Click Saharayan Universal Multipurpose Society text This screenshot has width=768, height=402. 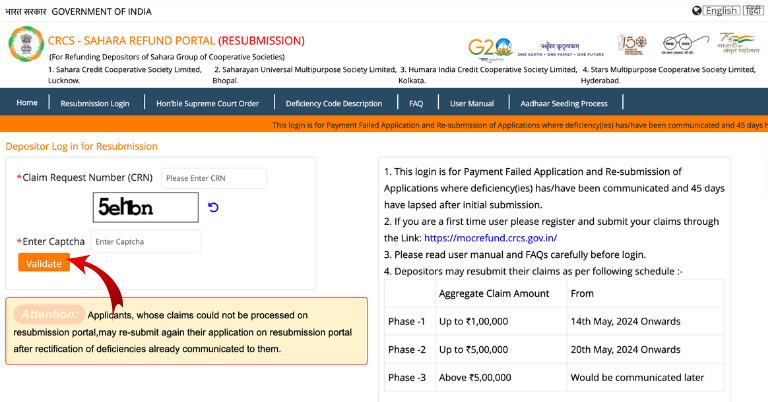pos(304,74)
